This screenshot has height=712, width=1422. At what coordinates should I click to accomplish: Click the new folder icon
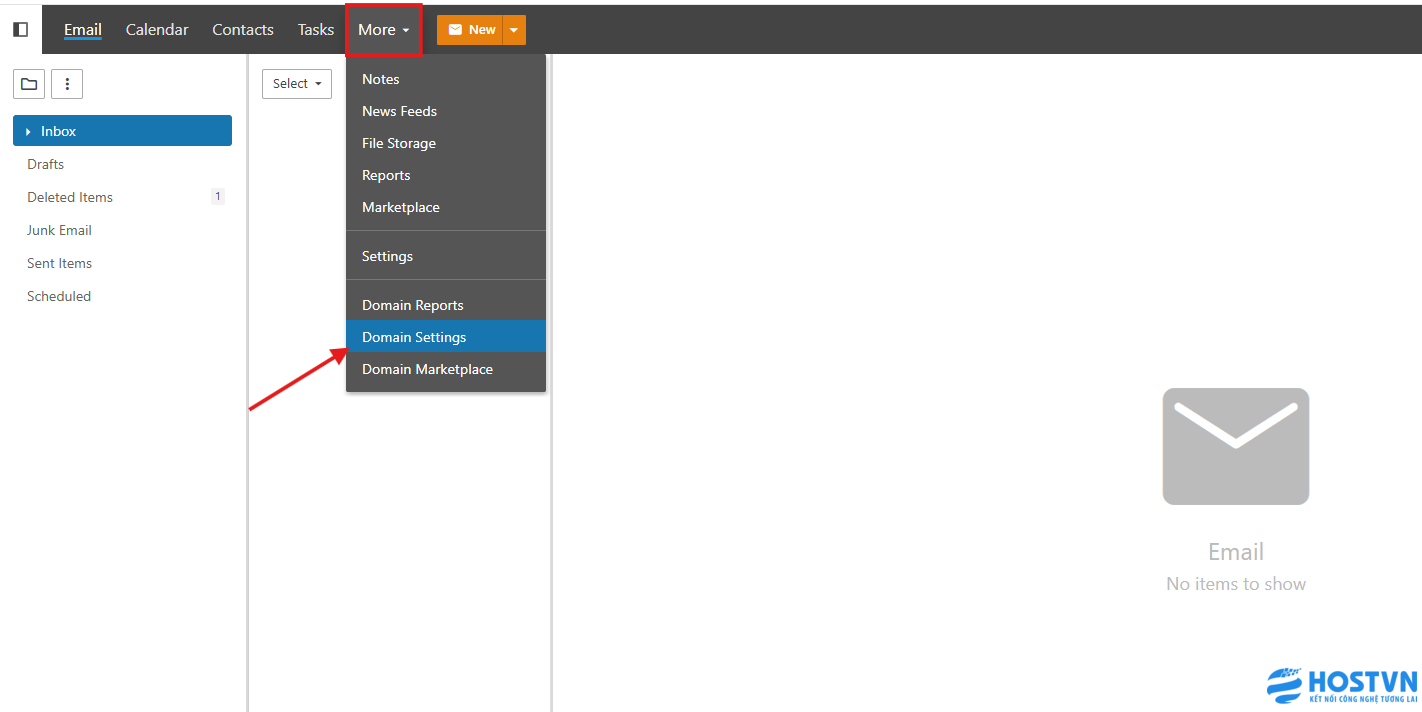click(x=29, y=84)
